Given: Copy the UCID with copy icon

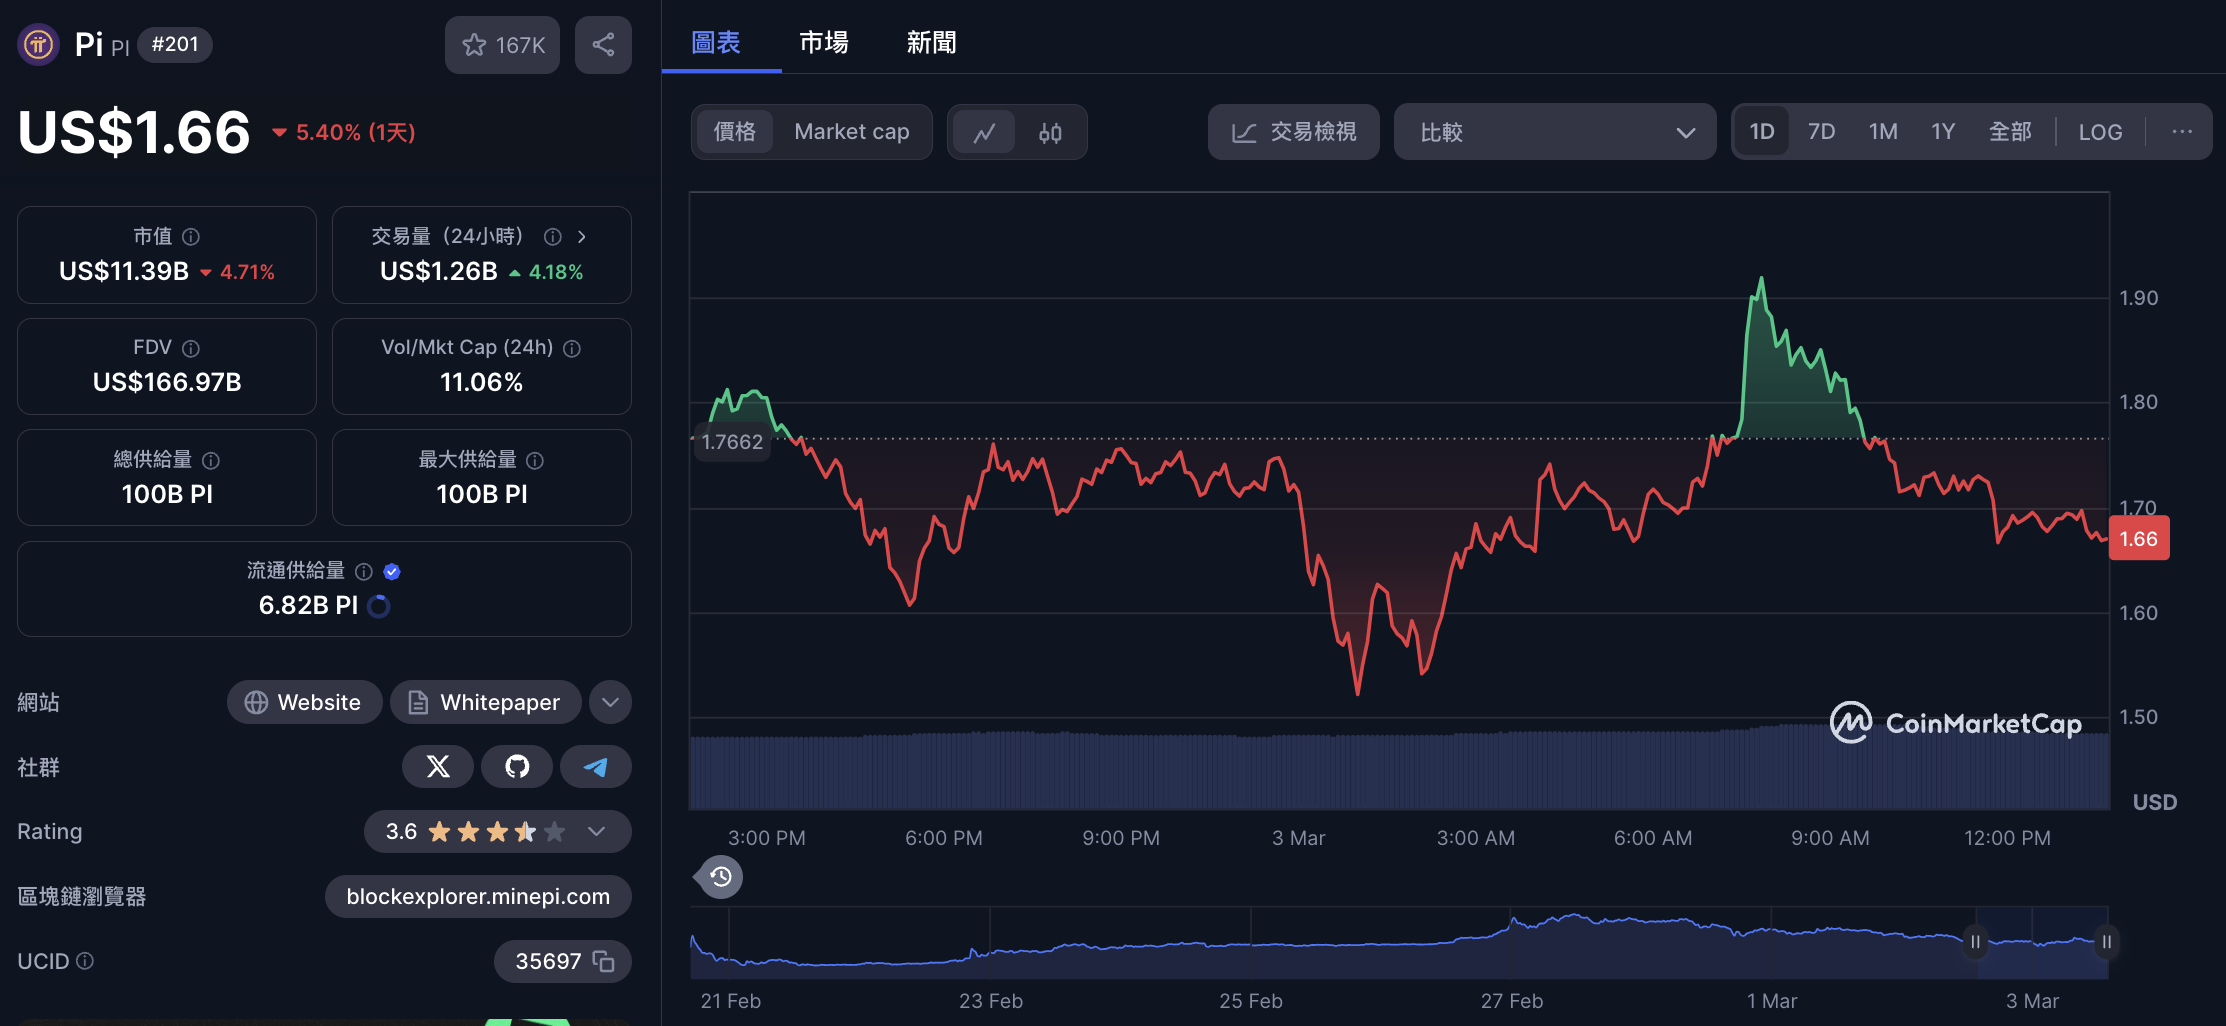Looking at the screenshot, I should (603, 961).
